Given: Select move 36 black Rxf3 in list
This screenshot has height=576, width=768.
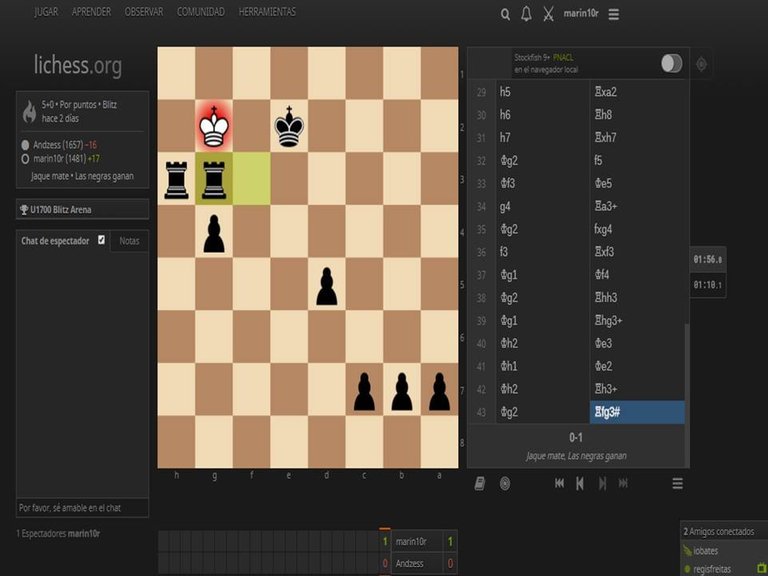Looking at the screenshot, I should click(x=609, y=252).
